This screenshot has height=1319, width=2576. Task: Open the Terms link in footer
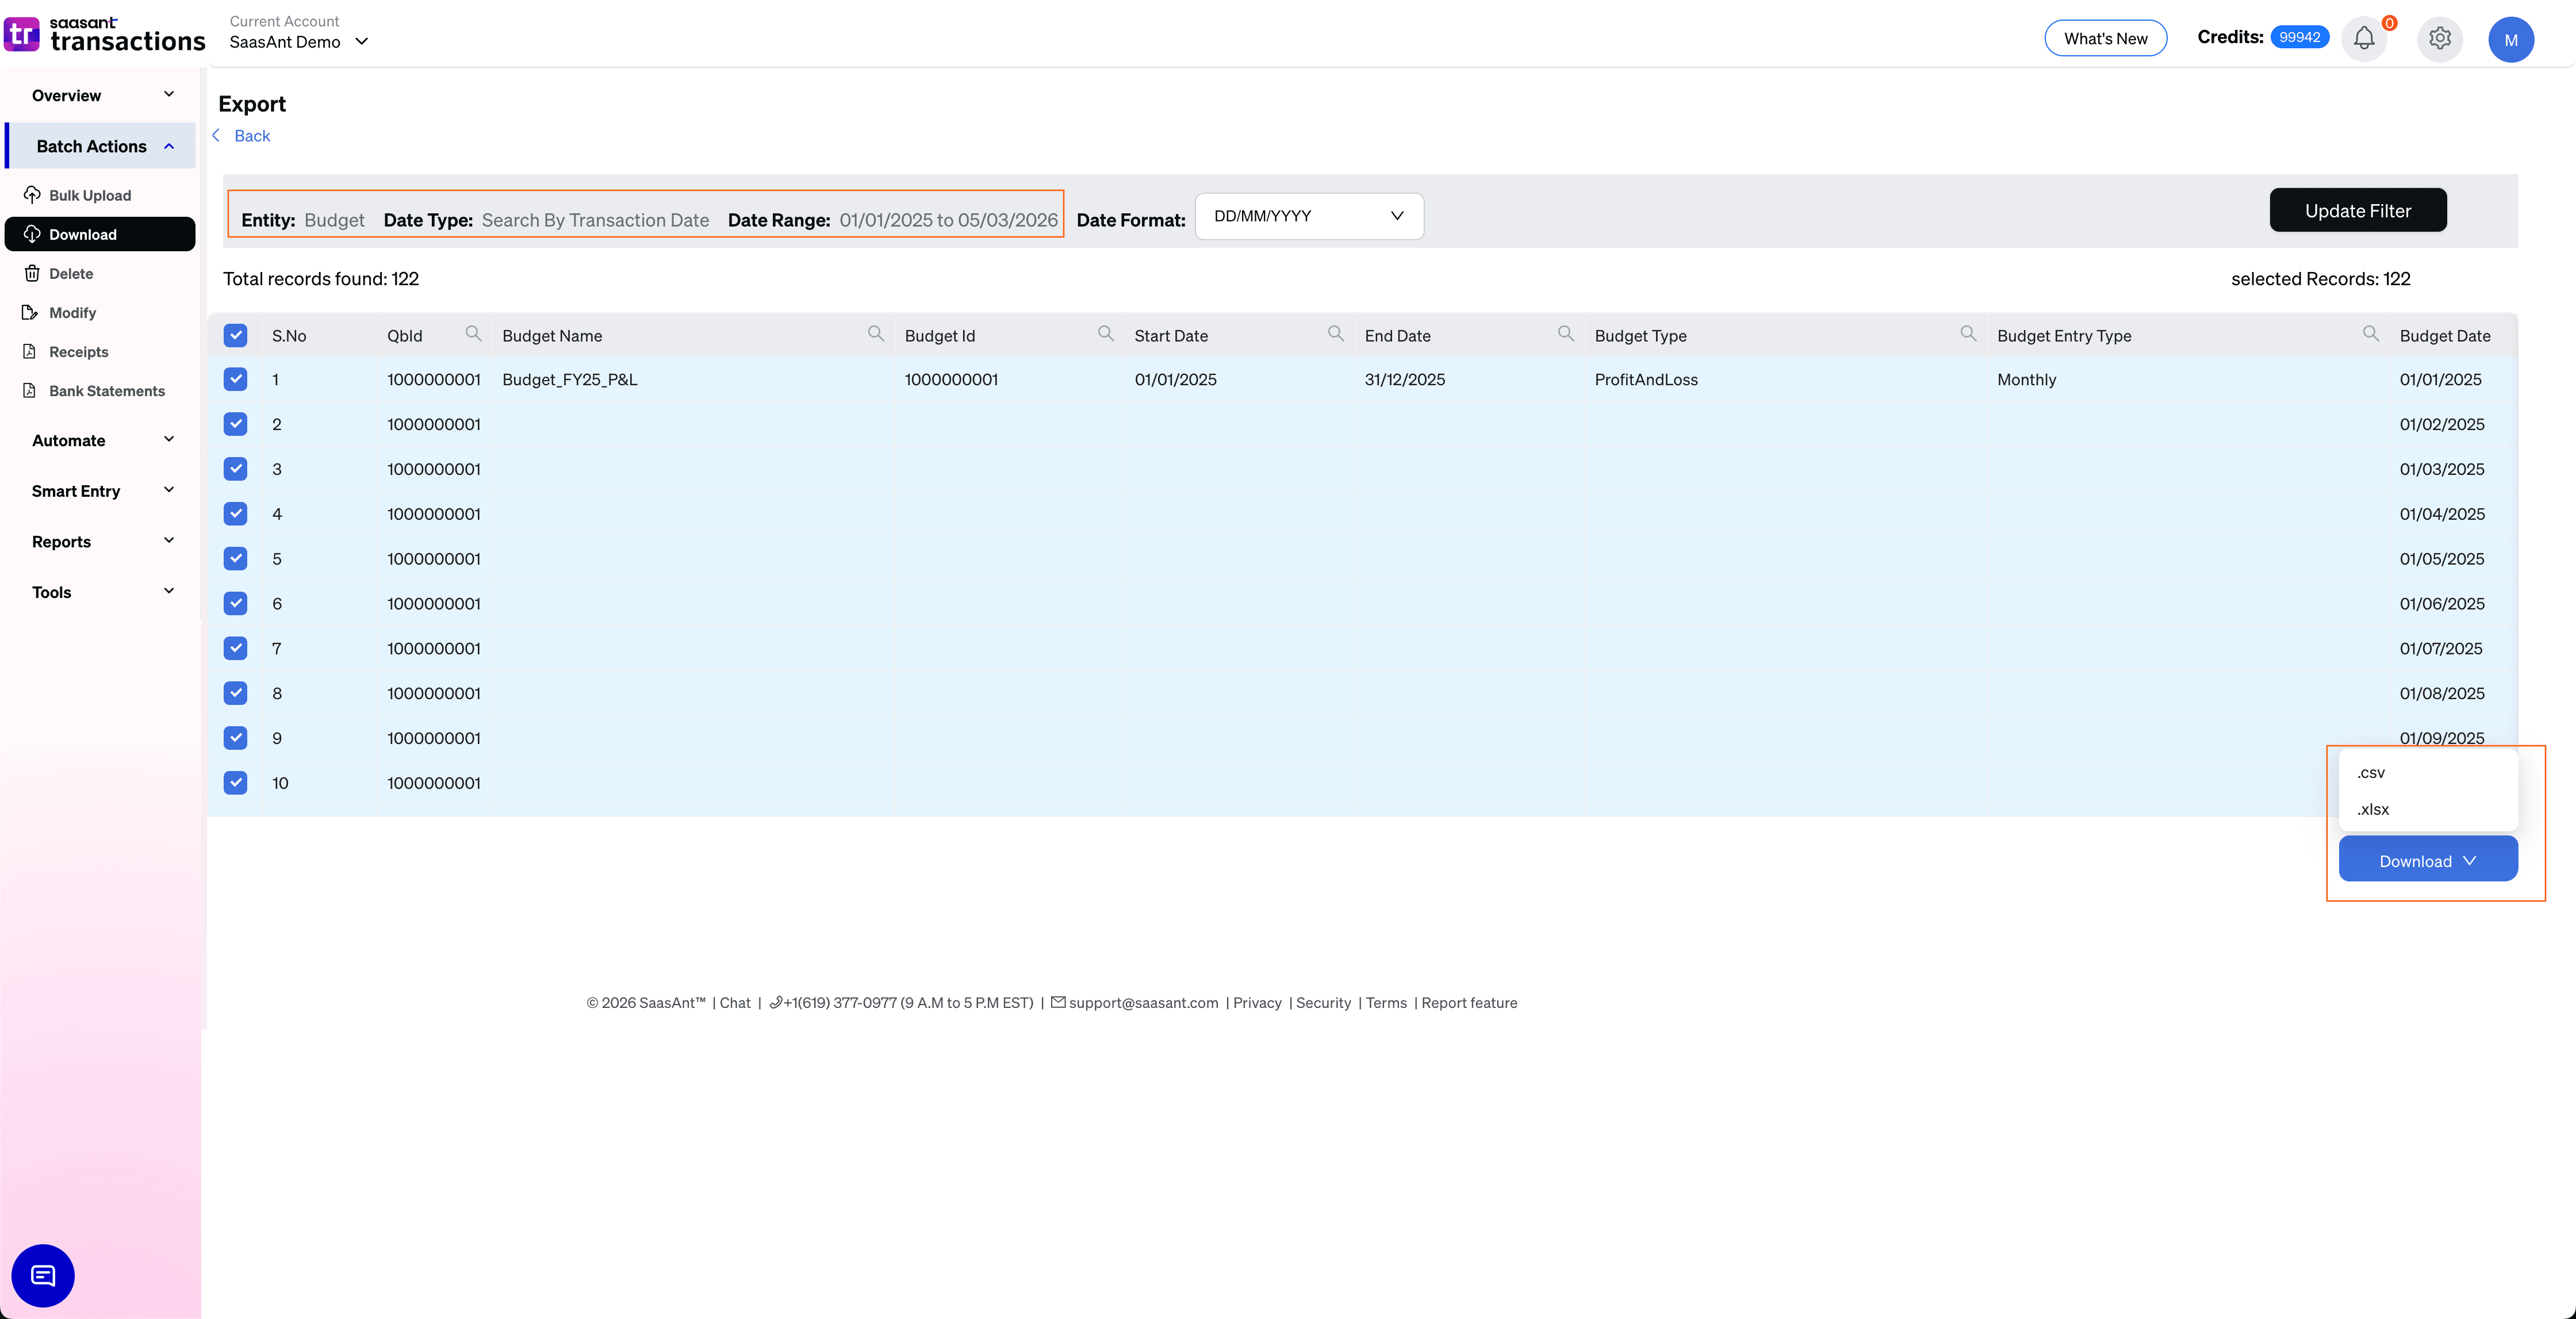tap(1386, 1002)
